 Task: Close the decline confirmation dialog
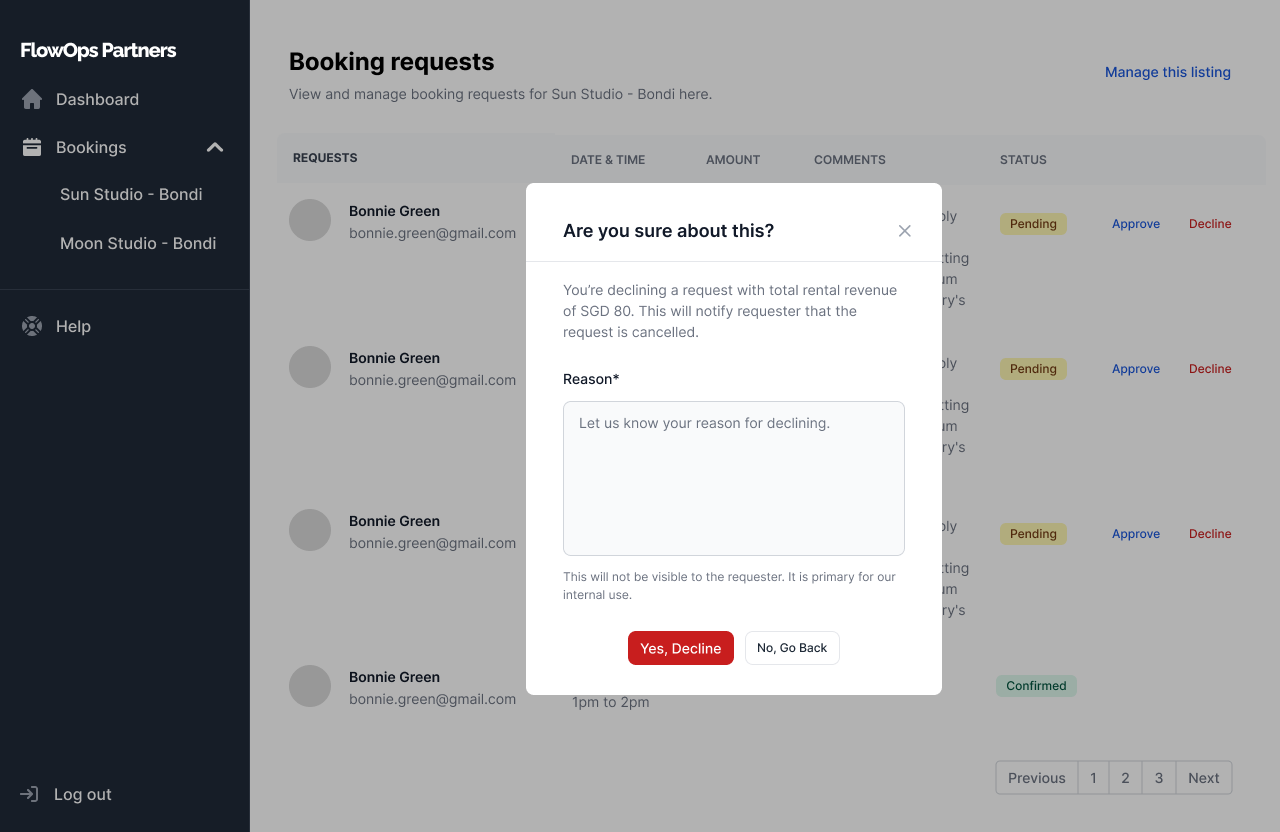tap(905, 231)
